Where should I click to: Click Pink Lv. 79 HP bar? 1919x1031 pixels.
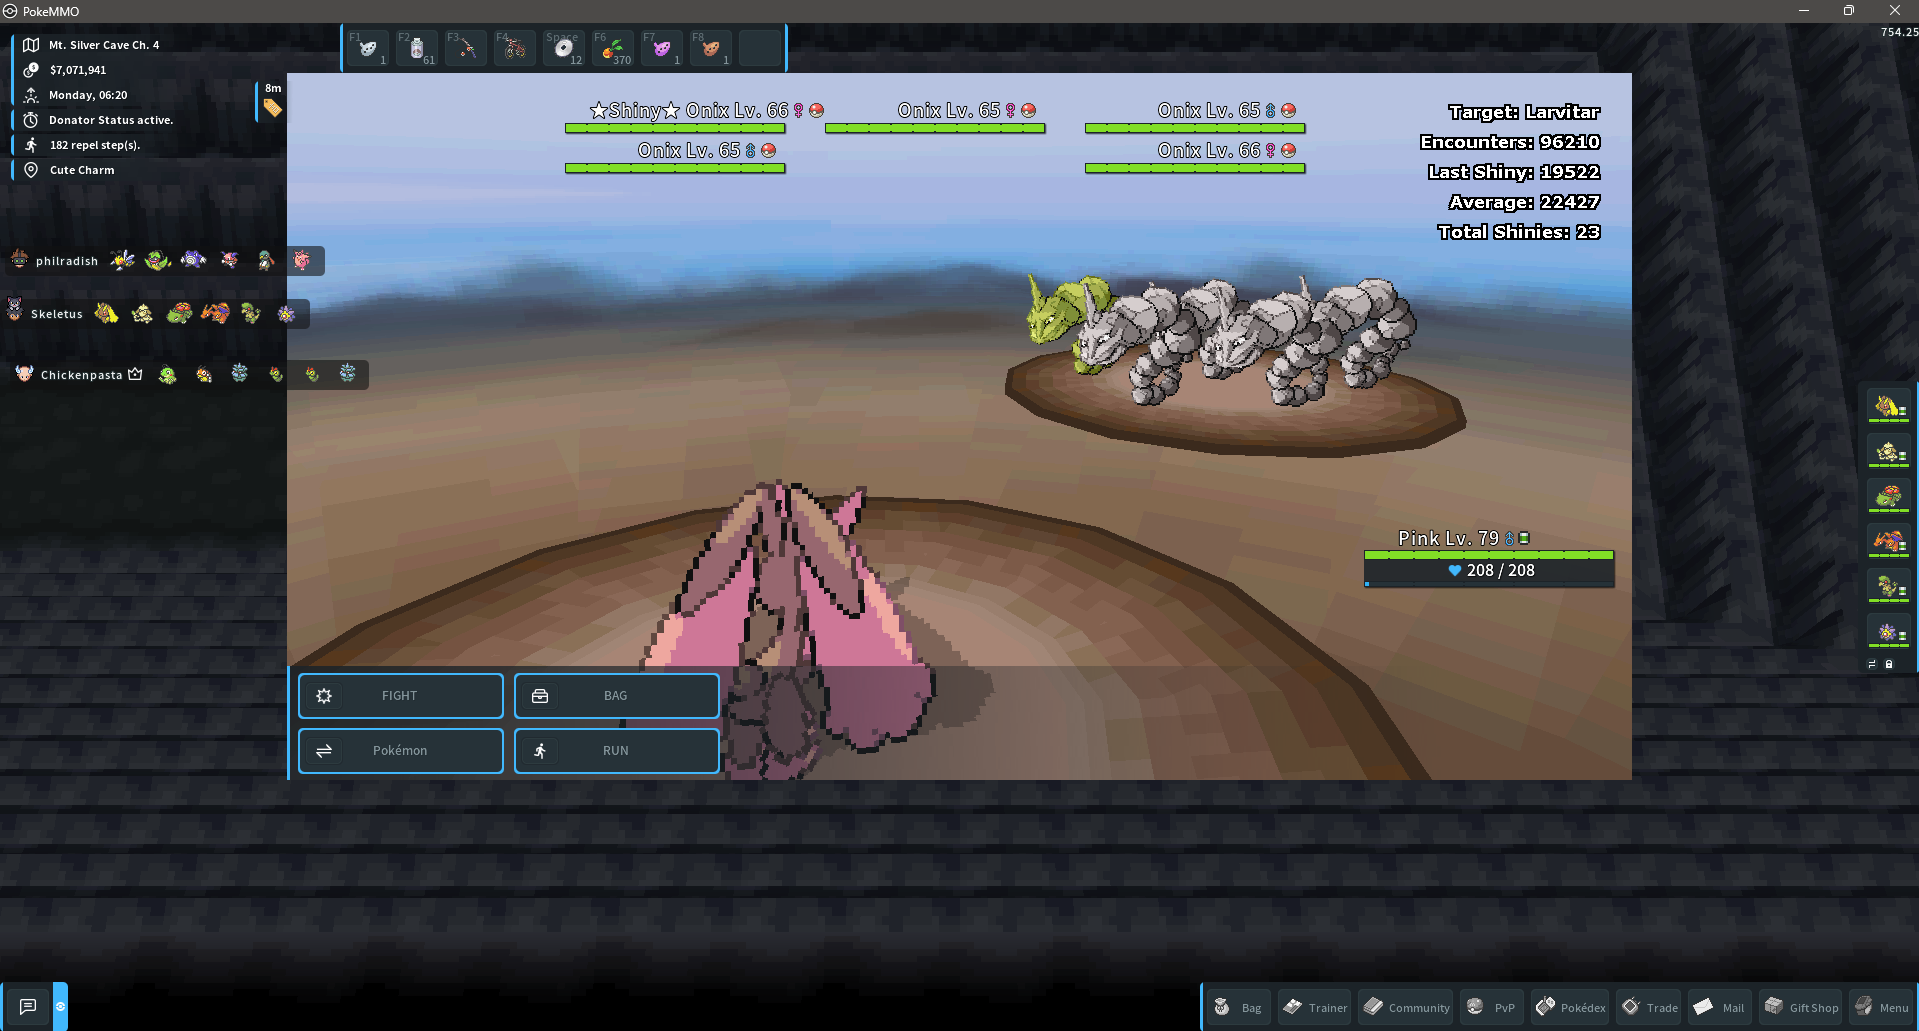click(x=1489, y=555)
